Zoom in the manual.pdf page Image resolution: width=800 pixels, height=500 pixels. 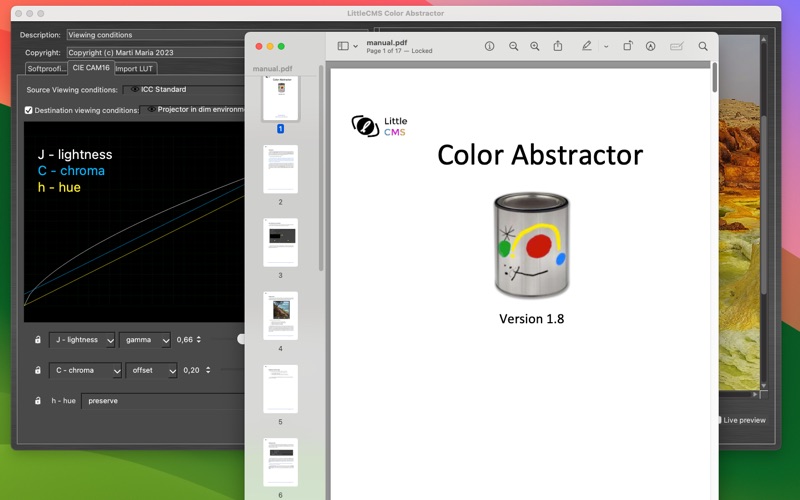click(x=535, y=46)
